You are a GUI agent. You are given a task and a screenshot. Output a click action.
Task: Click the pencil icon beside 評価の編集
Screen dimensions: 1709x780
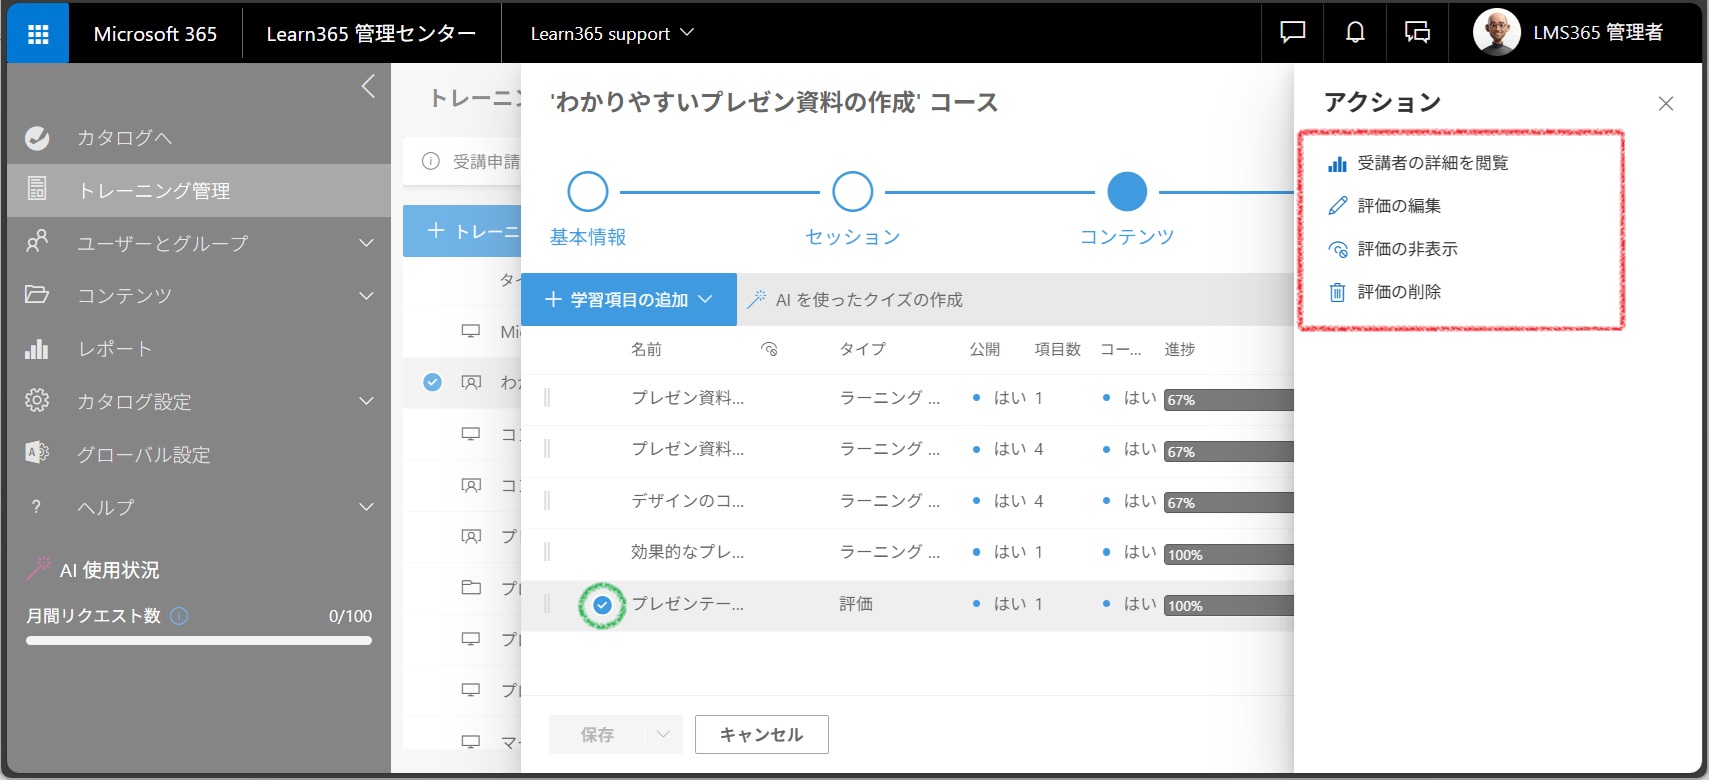(x=1337, y=206)
